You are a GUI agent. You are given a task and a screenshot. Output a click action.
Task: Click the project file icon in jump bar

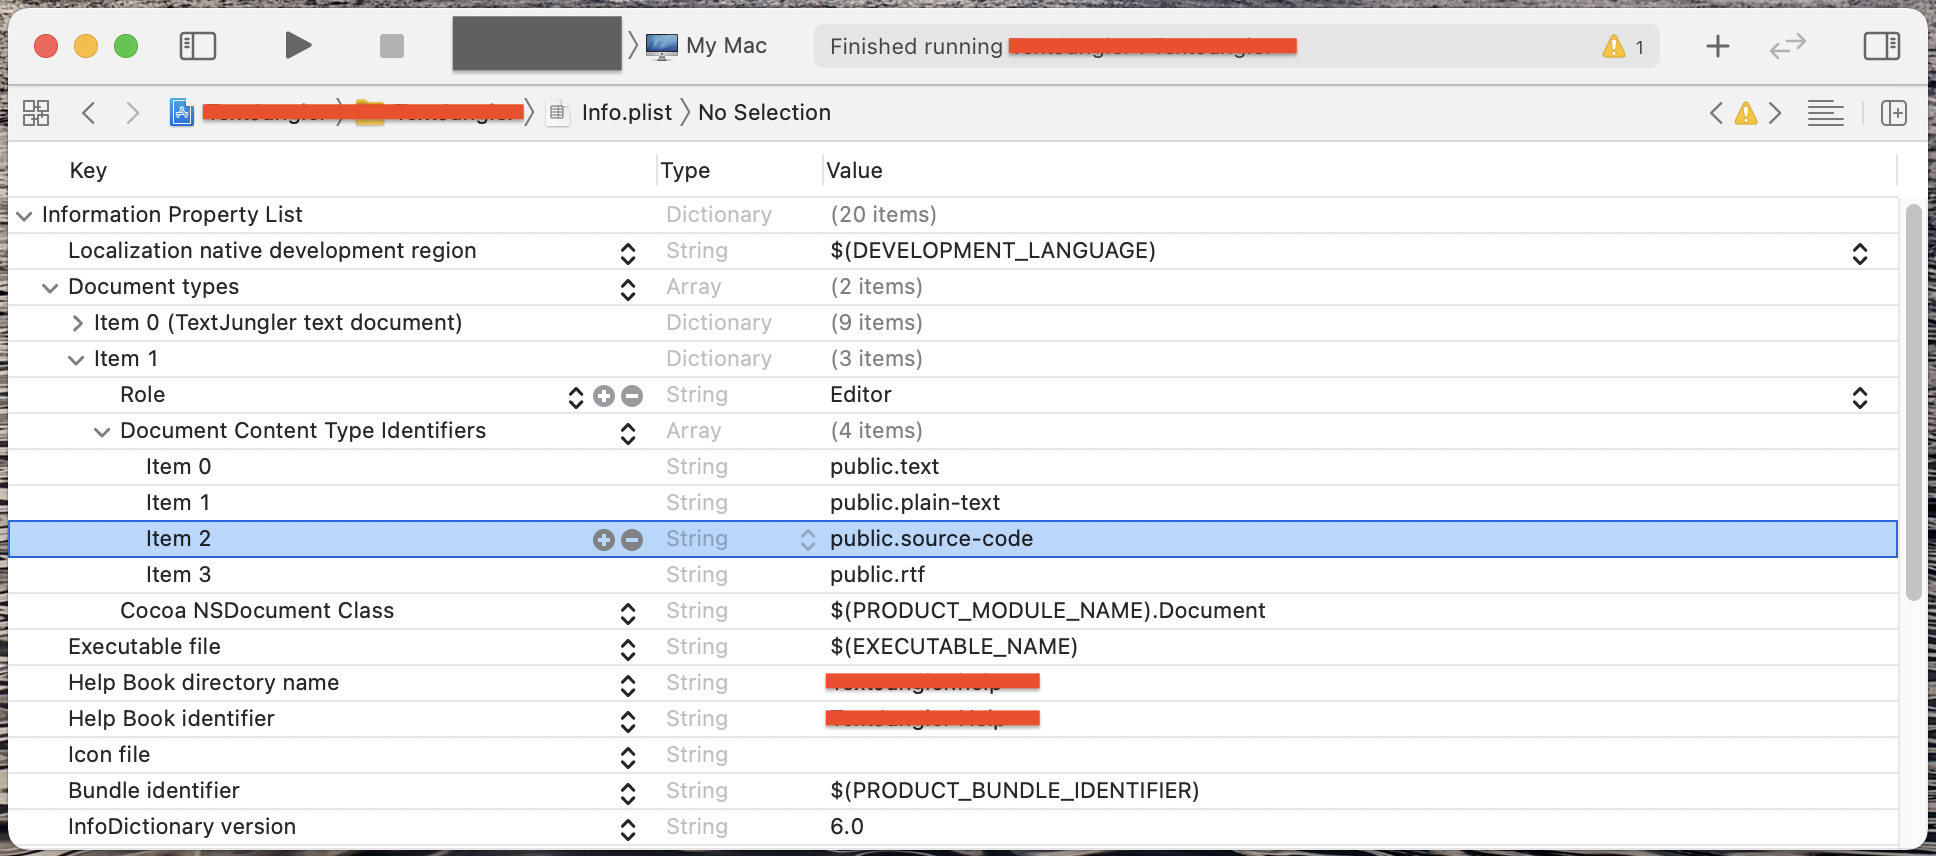tap(182, 113)
